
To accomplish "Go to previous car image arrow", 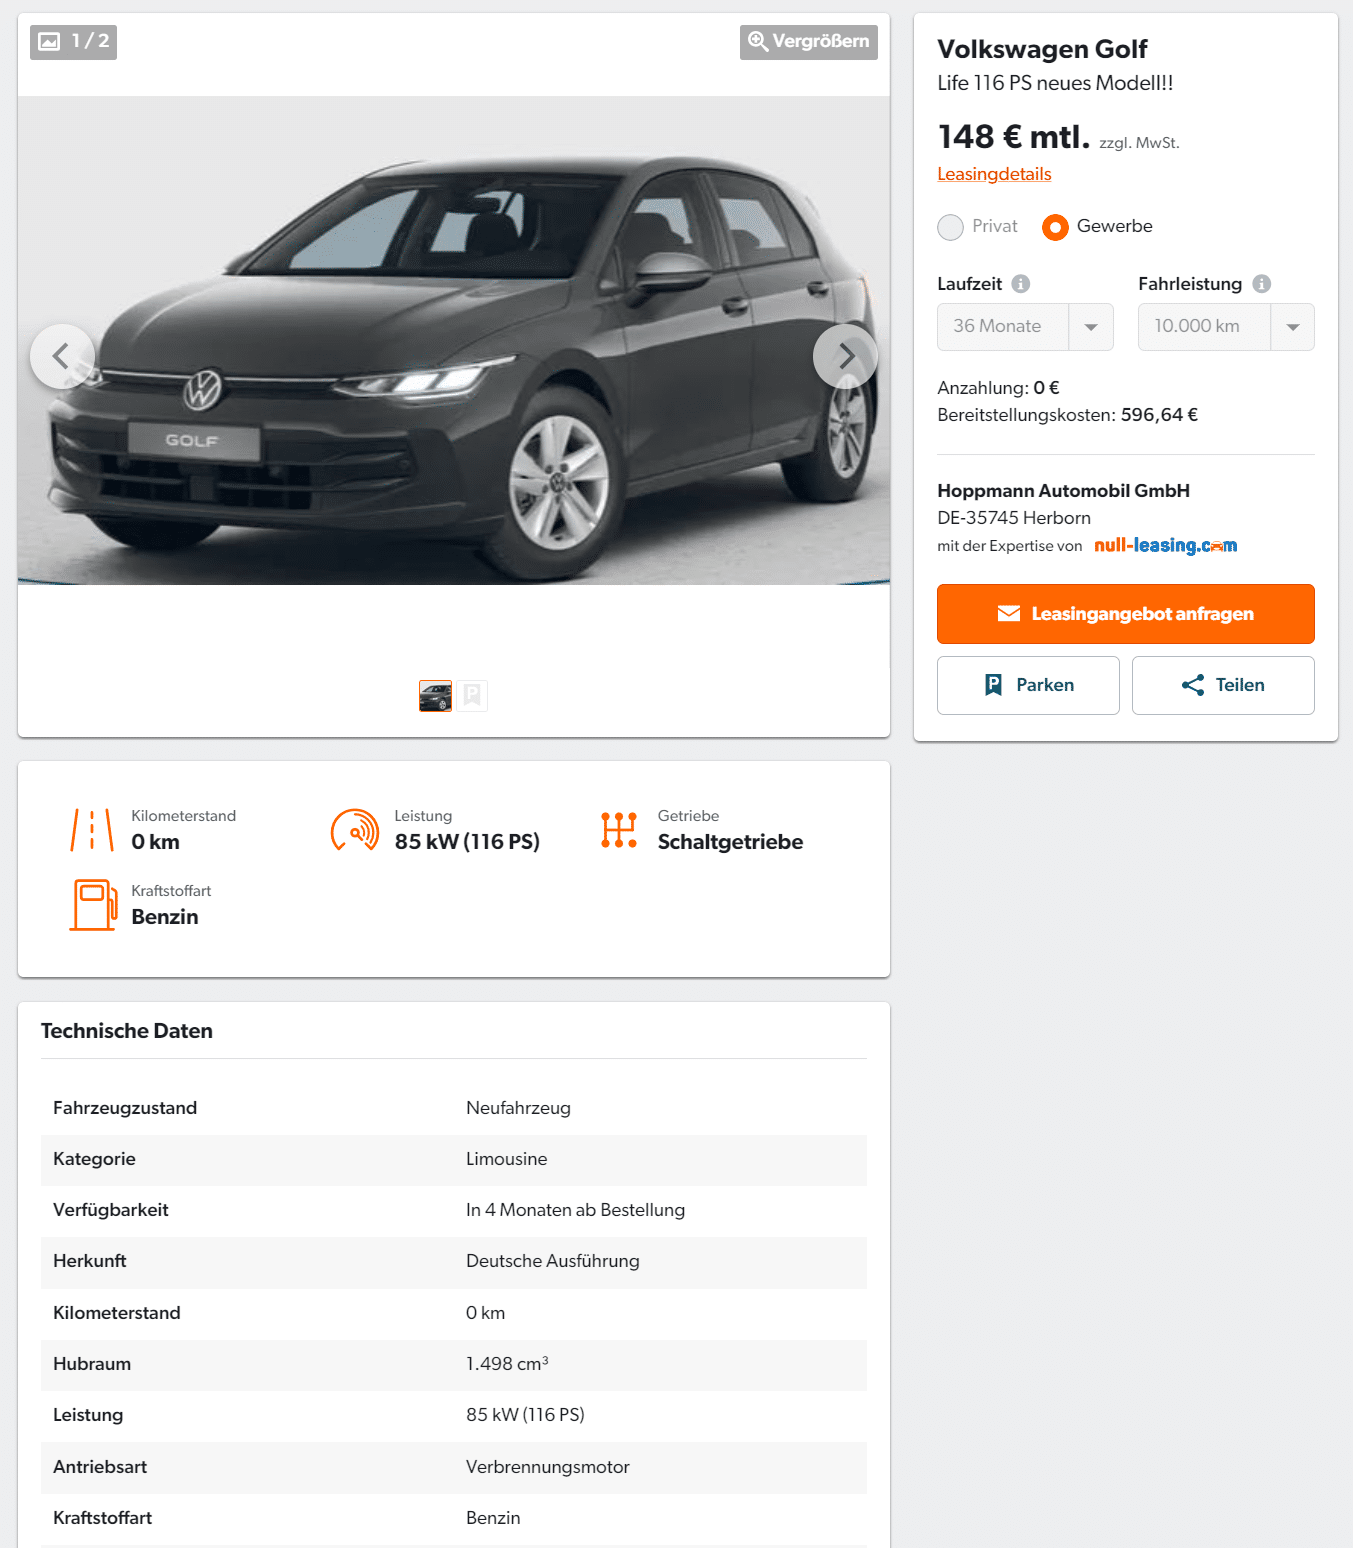I will (62, 356).
